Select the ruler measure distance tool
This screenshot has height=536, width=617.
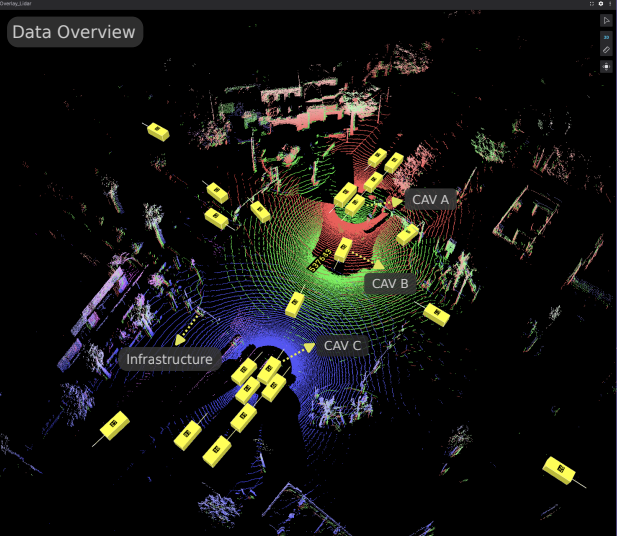point(606,49)
